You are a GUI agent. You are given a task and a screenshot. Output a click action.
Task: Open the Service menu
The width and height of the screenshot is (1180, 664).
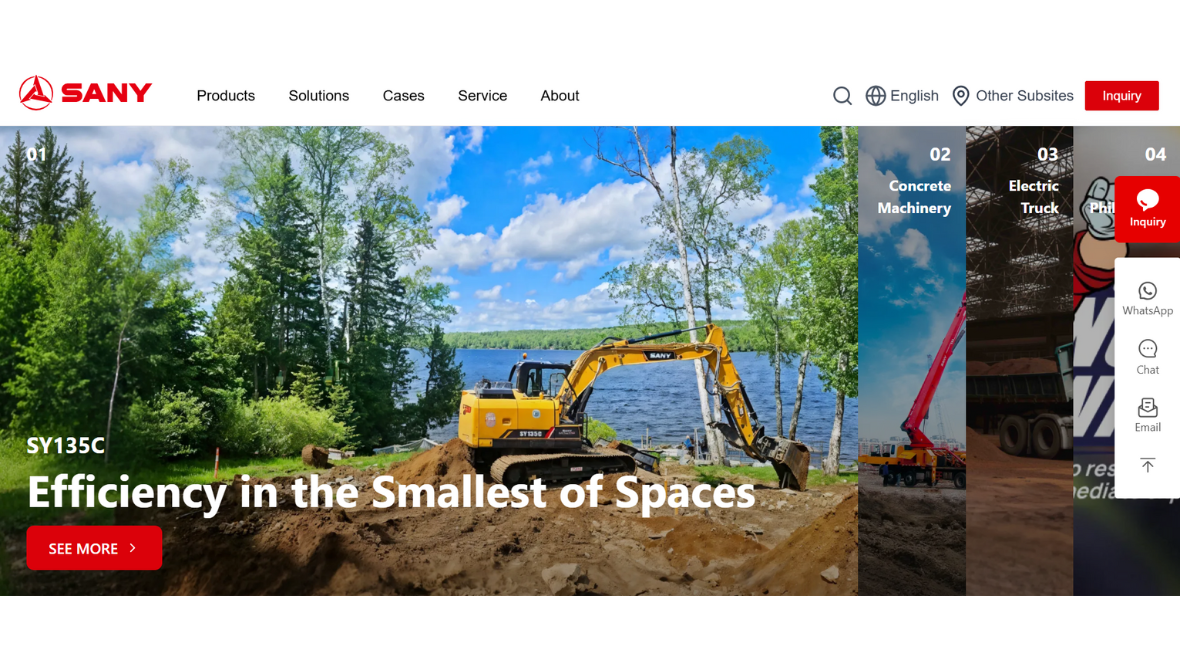pos(482,96)
